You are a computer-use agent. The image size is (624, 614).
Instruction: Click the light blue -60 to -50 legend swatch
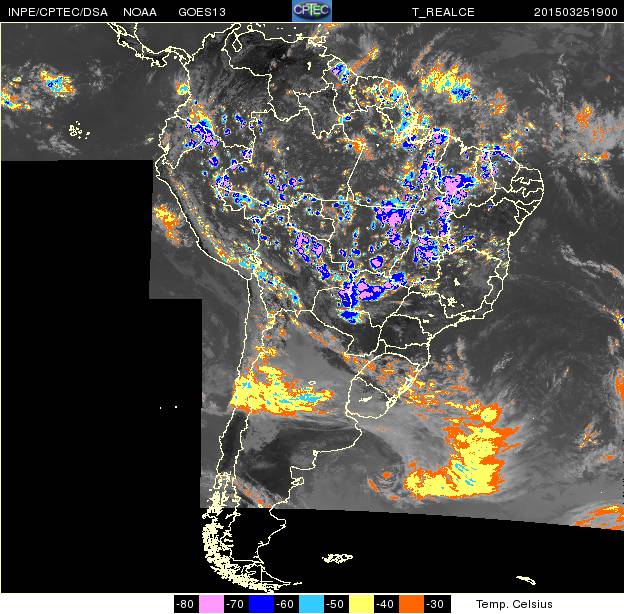pyautogui.click(x=311, y=604)
